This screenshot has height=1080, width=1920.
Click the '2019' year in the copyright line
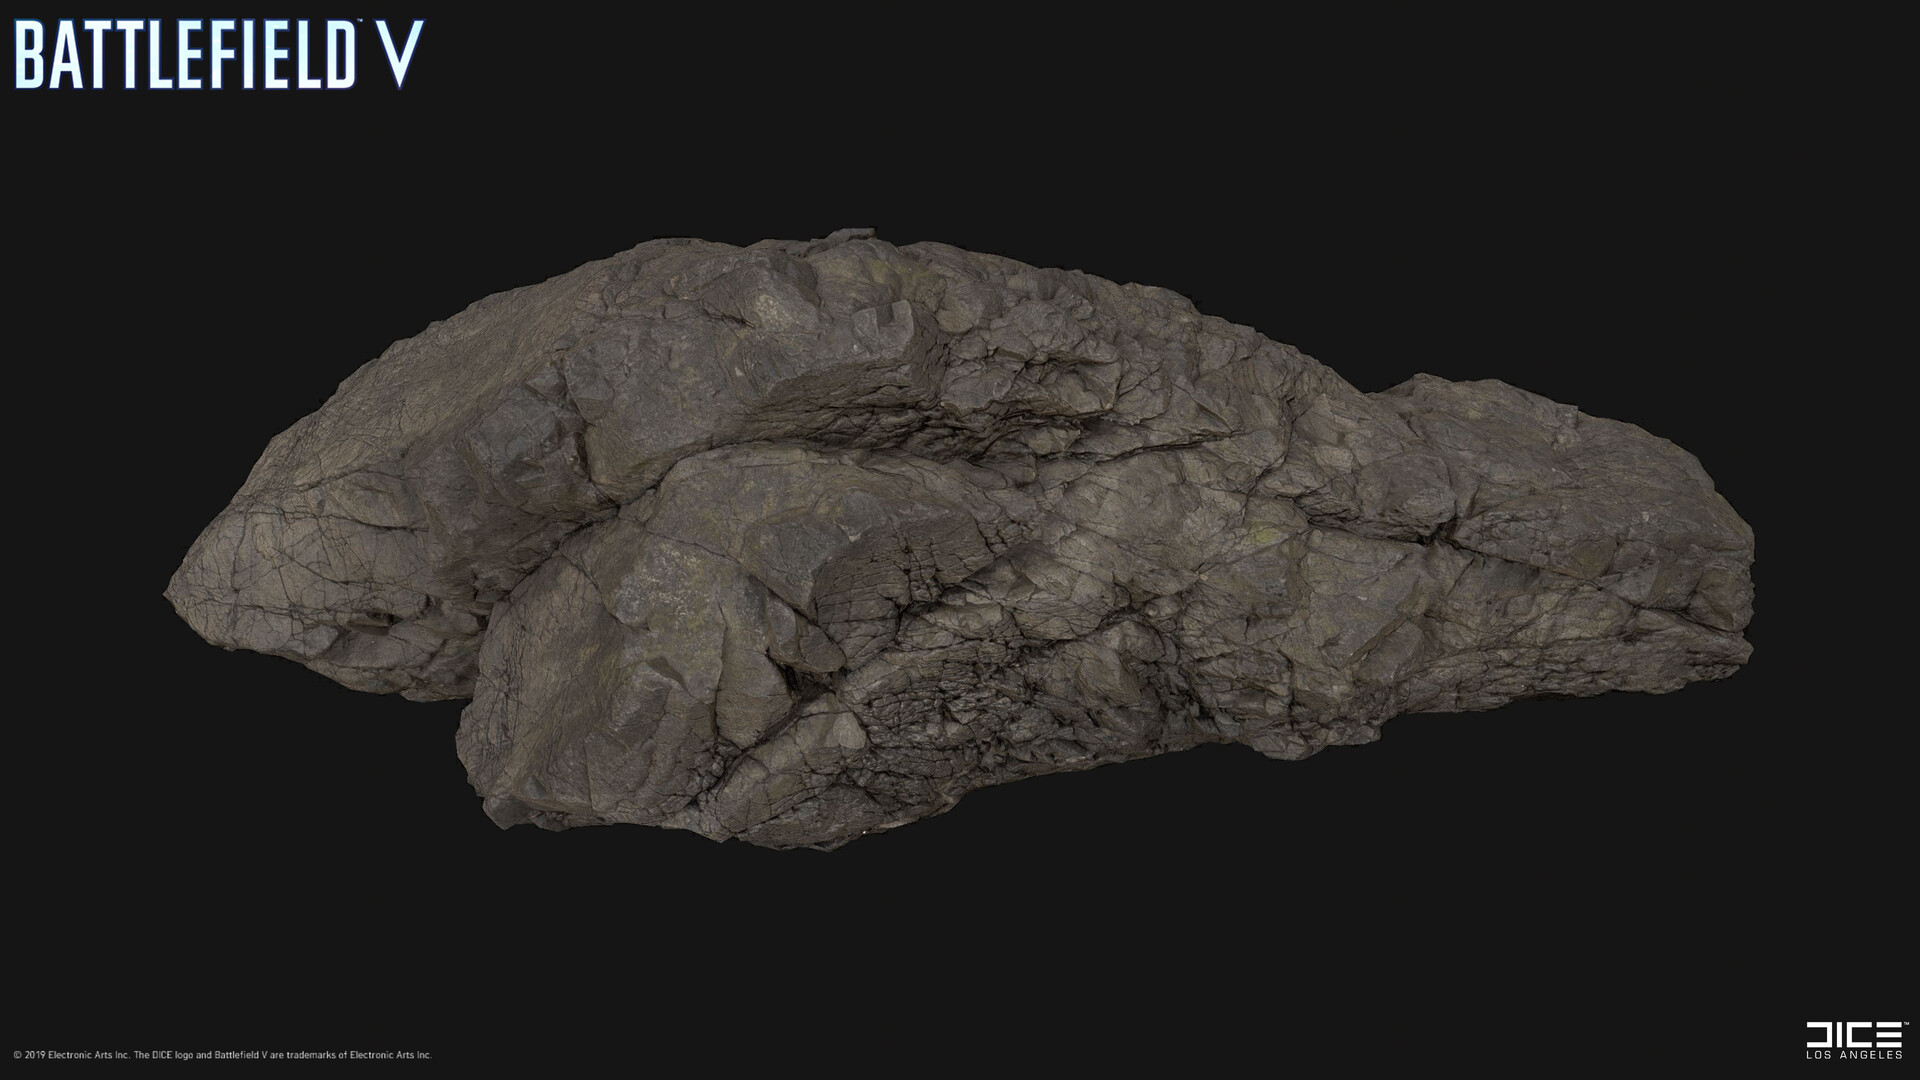click(35, 1055)
